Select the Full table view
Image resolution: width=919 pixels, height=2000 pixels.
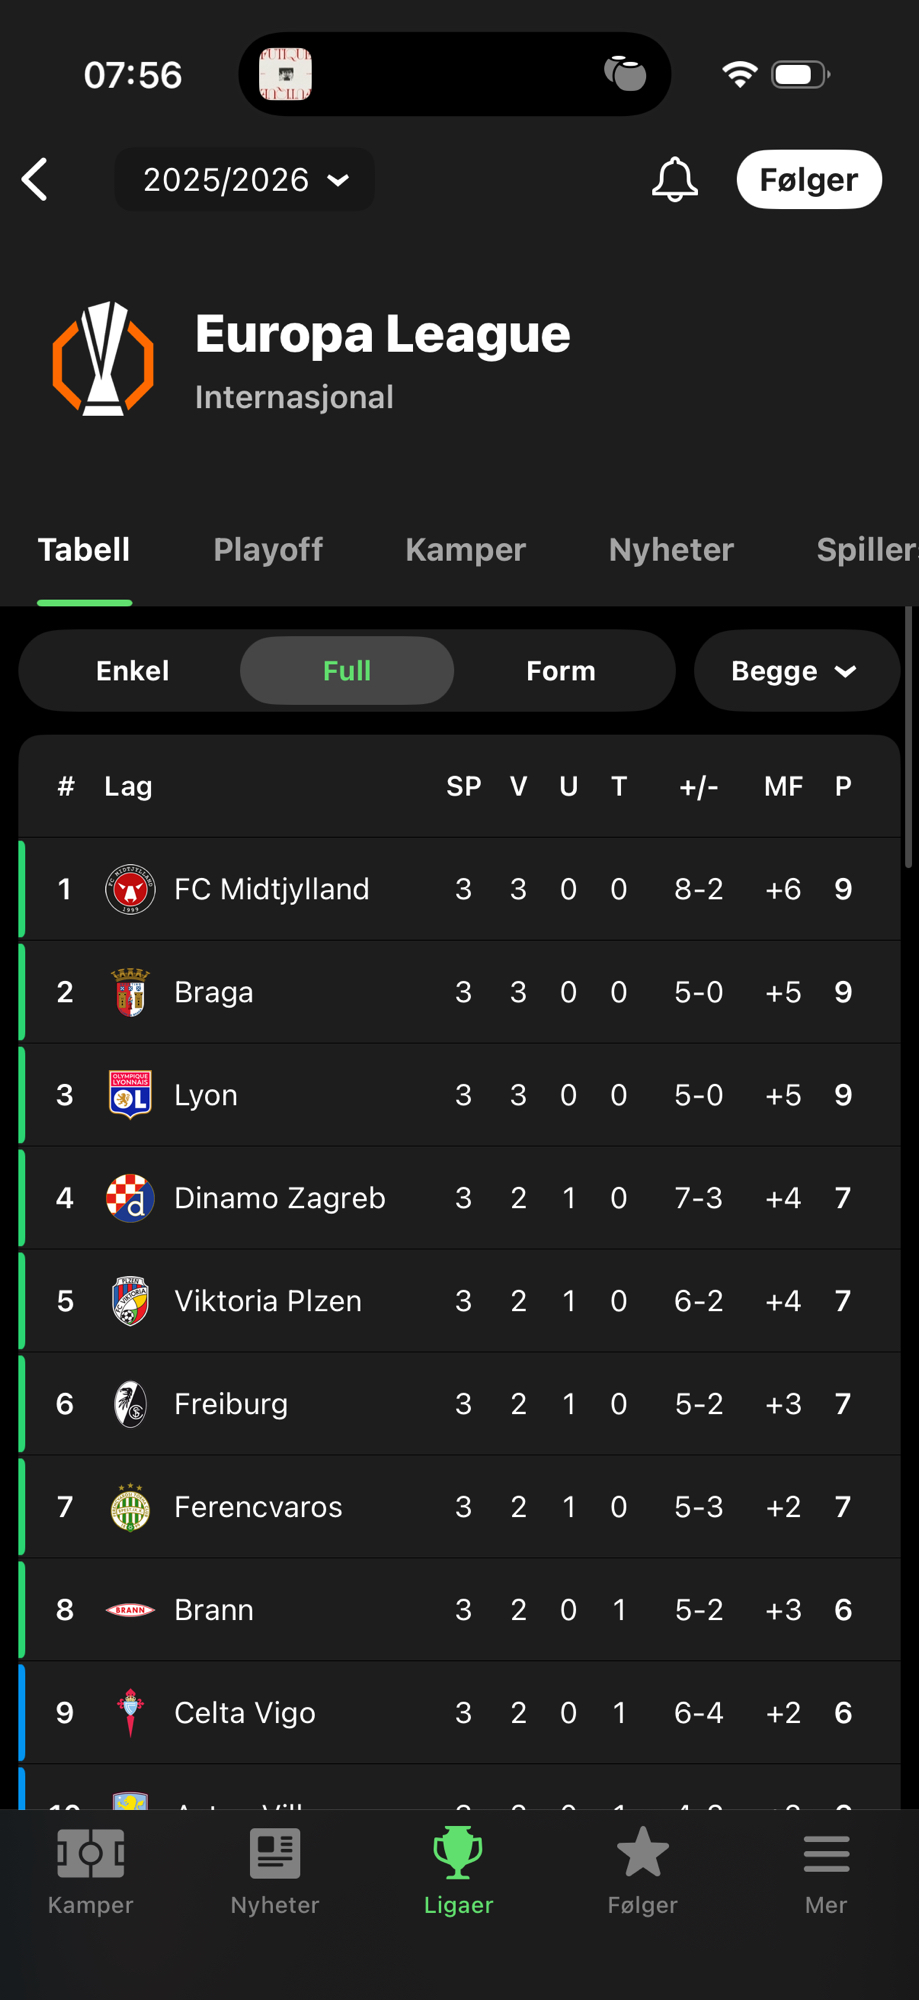click(x=347, y=671)
